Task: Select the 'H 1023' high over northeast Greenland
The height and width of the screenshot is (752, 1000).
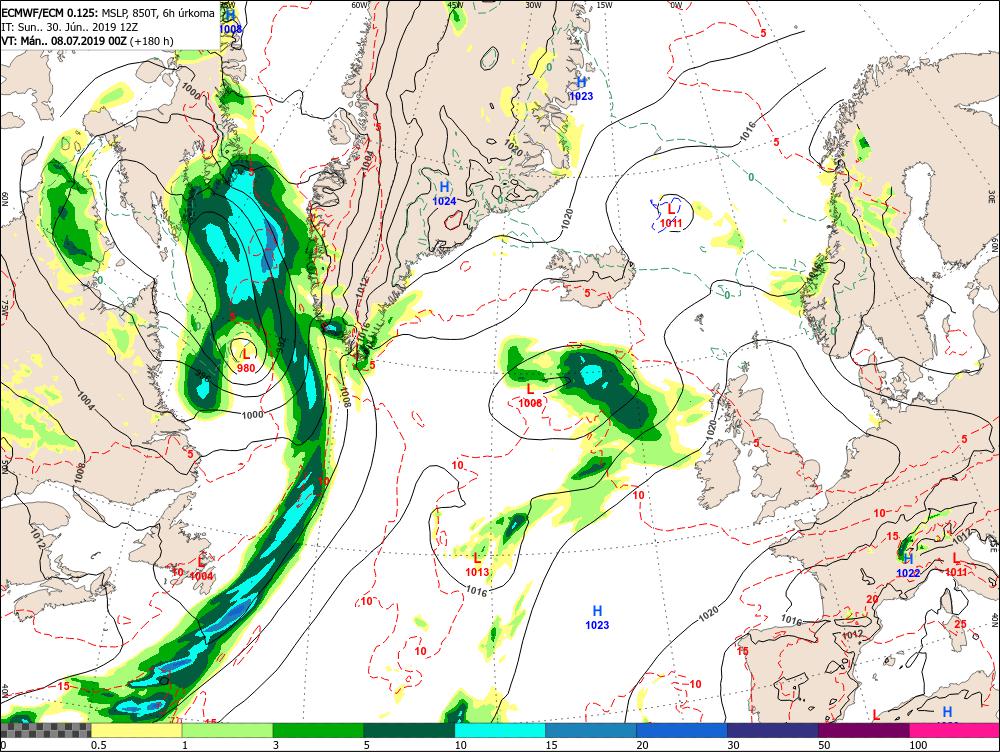Action: [x=581, y=89]
